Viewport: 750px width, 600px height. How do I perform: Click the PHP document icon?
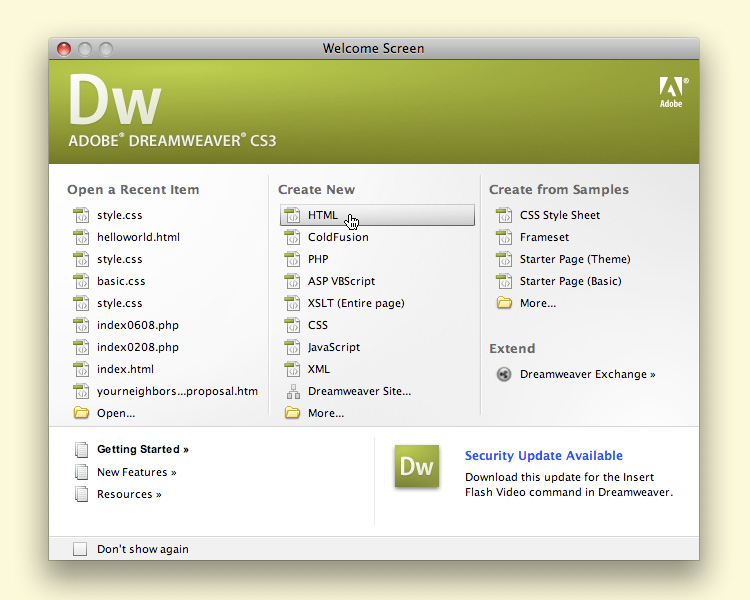[292, 259]
